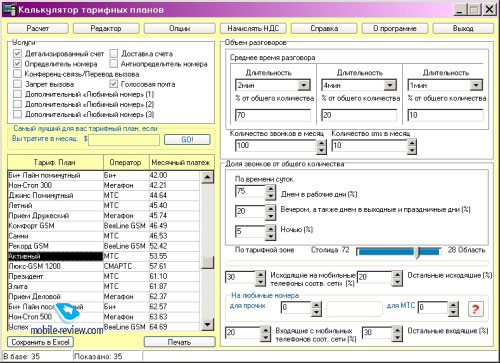Sort by Месячный платеж column header
This screenshot has width=500, height=363.
(x=181, y=163)
